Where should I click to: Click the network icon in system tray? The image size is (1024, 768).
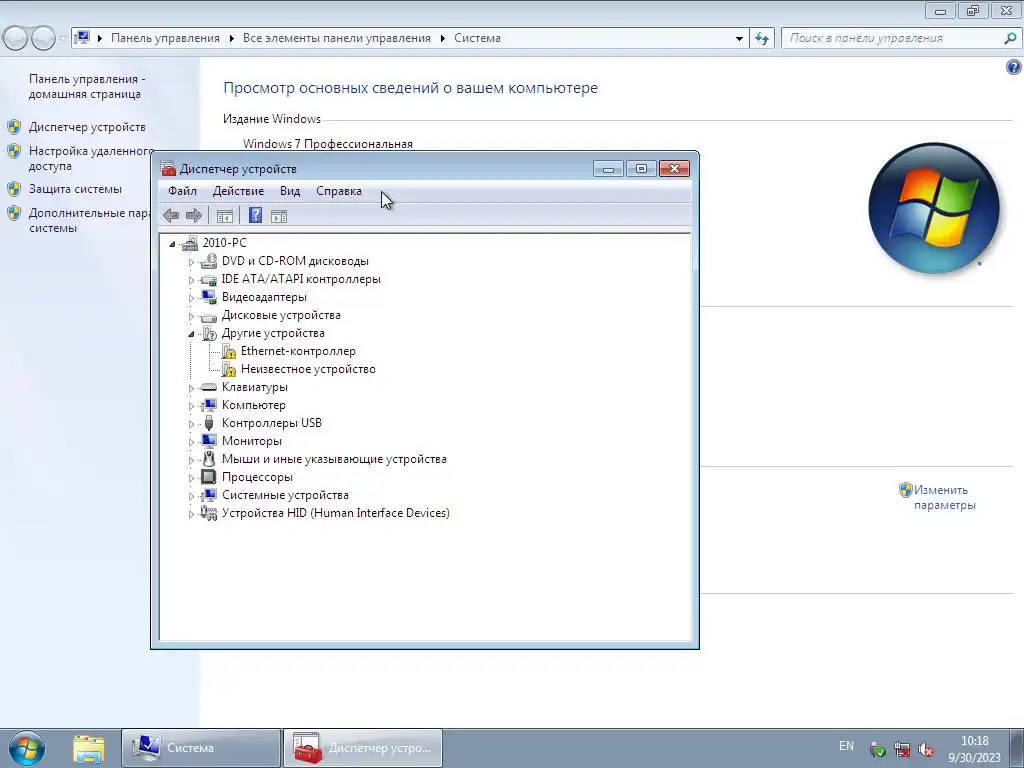[902, 749]
